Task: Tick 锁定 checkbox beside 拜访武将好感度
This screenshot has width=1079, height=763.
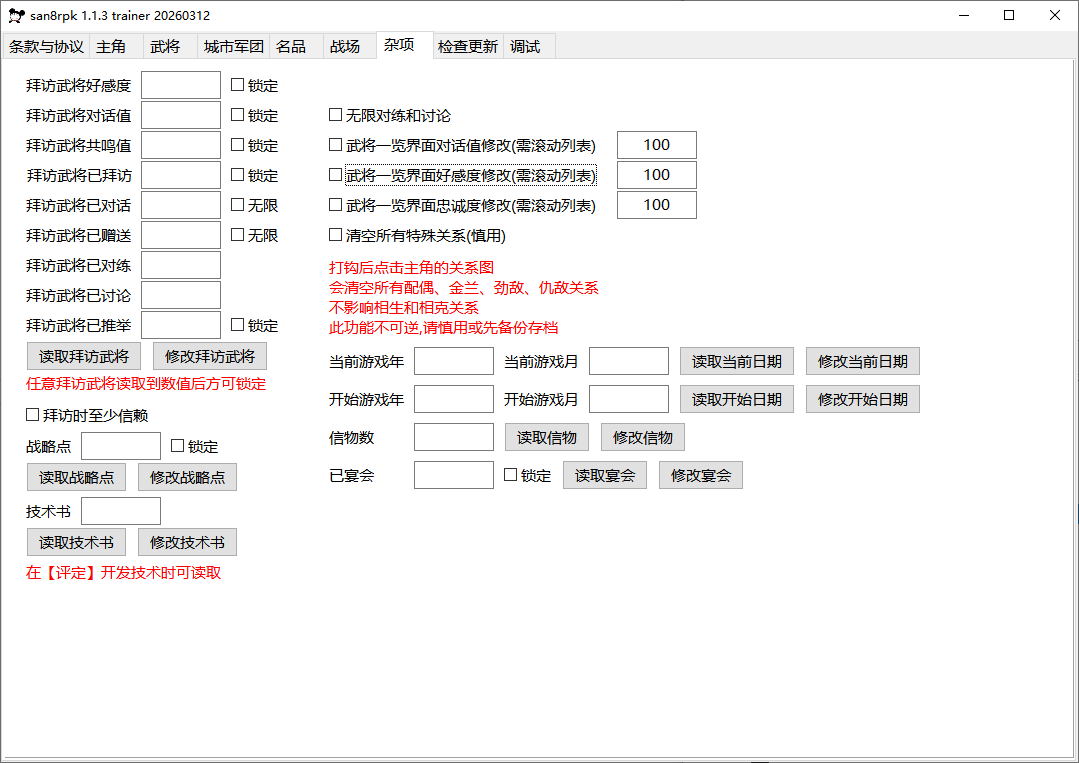Action: 238,85
